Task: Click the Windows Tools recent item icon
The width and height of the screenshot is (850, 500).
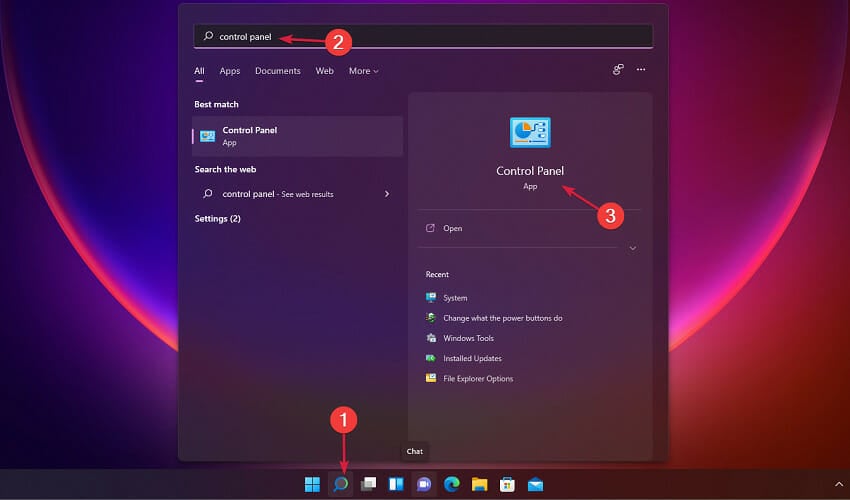Action: pyautogui.click(x=431, y=338)
